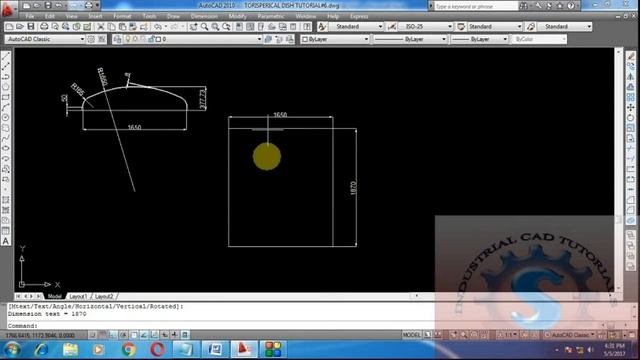Open the 1:1 annotation scale dropdown
Screen dimensions: 640x360
(x=507, y=335)
